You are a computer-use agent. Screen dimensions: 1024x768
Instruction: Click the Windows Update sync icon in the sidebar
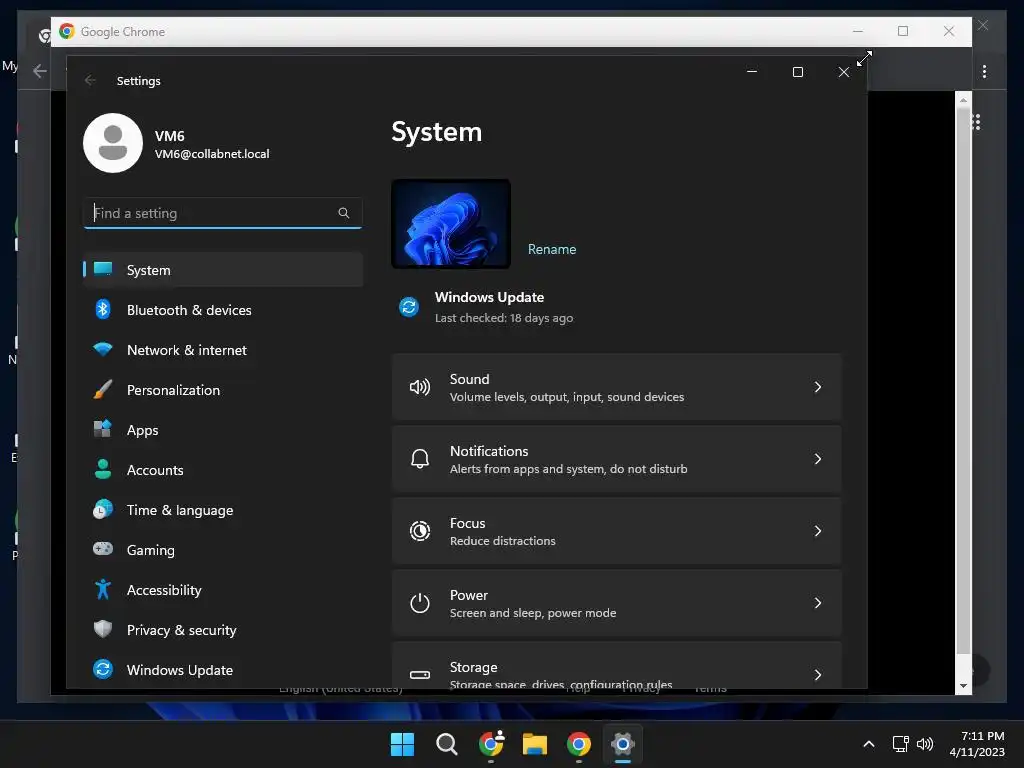pyautogui.click(x=103, y=669)
